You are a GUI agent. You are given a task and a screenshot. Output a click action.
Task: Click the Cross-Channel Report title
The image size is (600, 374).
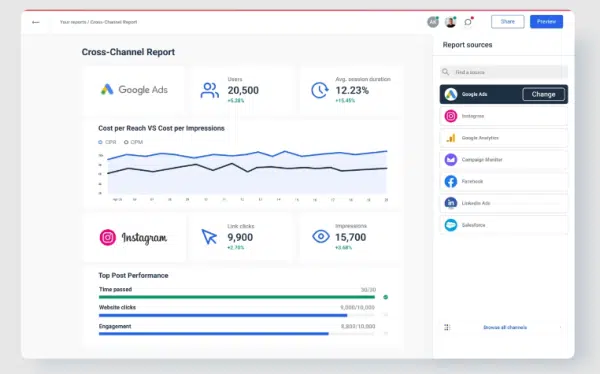tap(128, 52)
